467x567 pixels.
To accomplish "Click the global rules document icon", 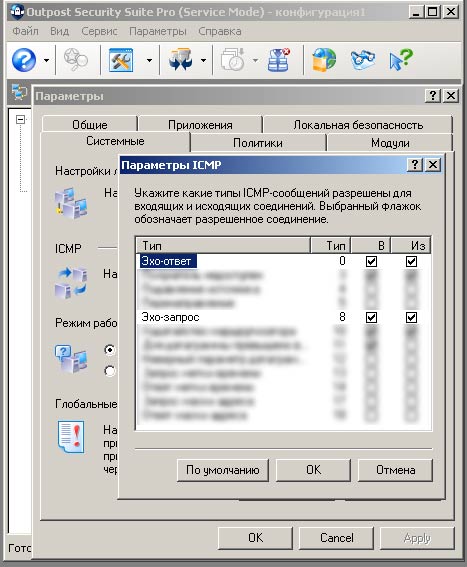I will coord(71,437).
